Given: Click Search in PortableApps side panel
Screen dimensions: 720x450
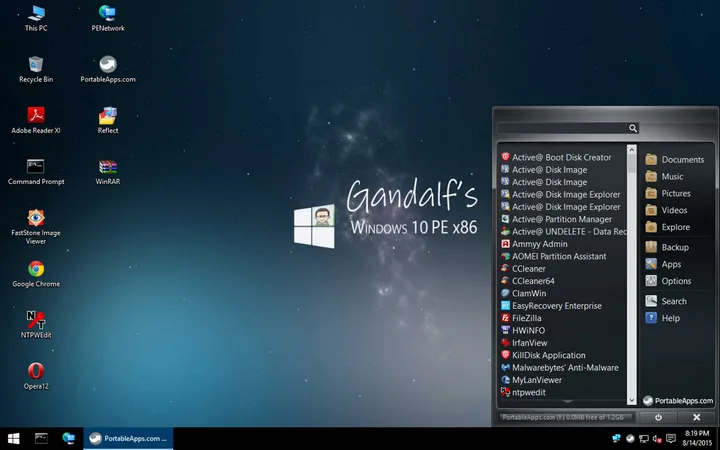Looking at the screenshot, I should (x=666, y=301).
